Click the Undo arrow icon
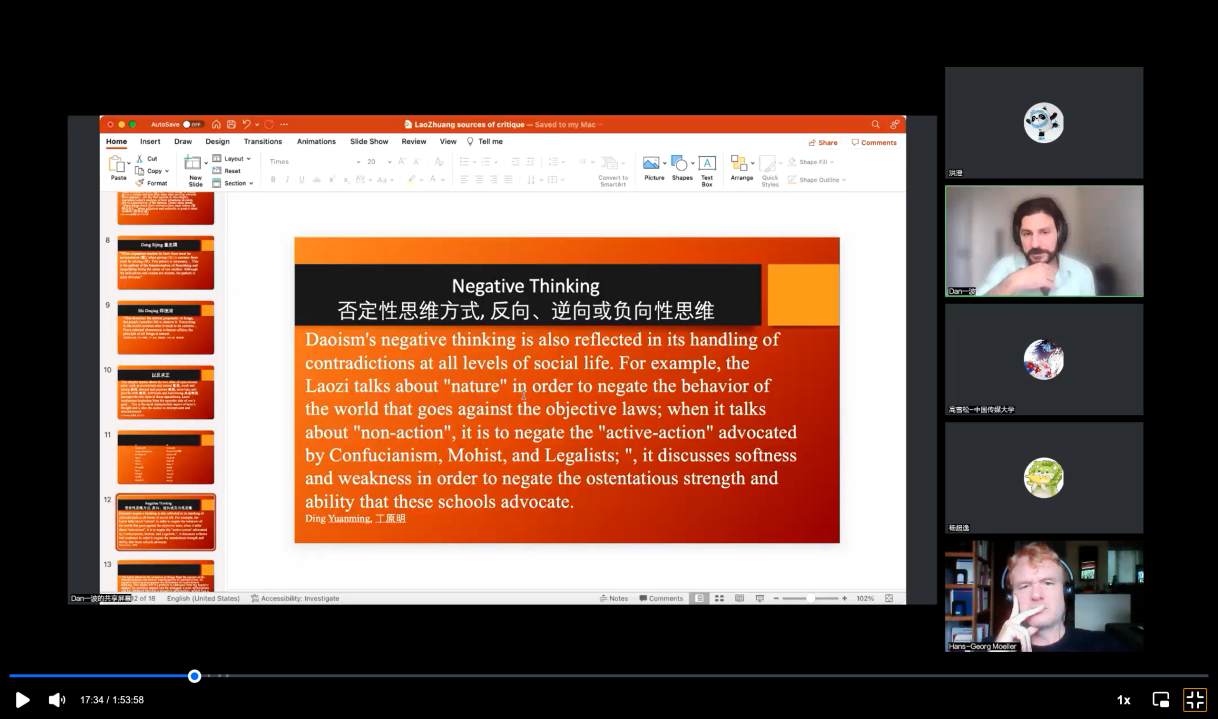 click(246, 124)
